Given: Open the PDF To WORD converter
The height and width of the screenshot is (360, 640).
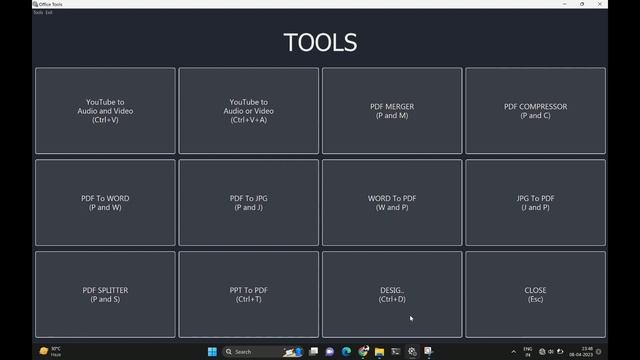Looking at the screenshot, I should [105, 202].
